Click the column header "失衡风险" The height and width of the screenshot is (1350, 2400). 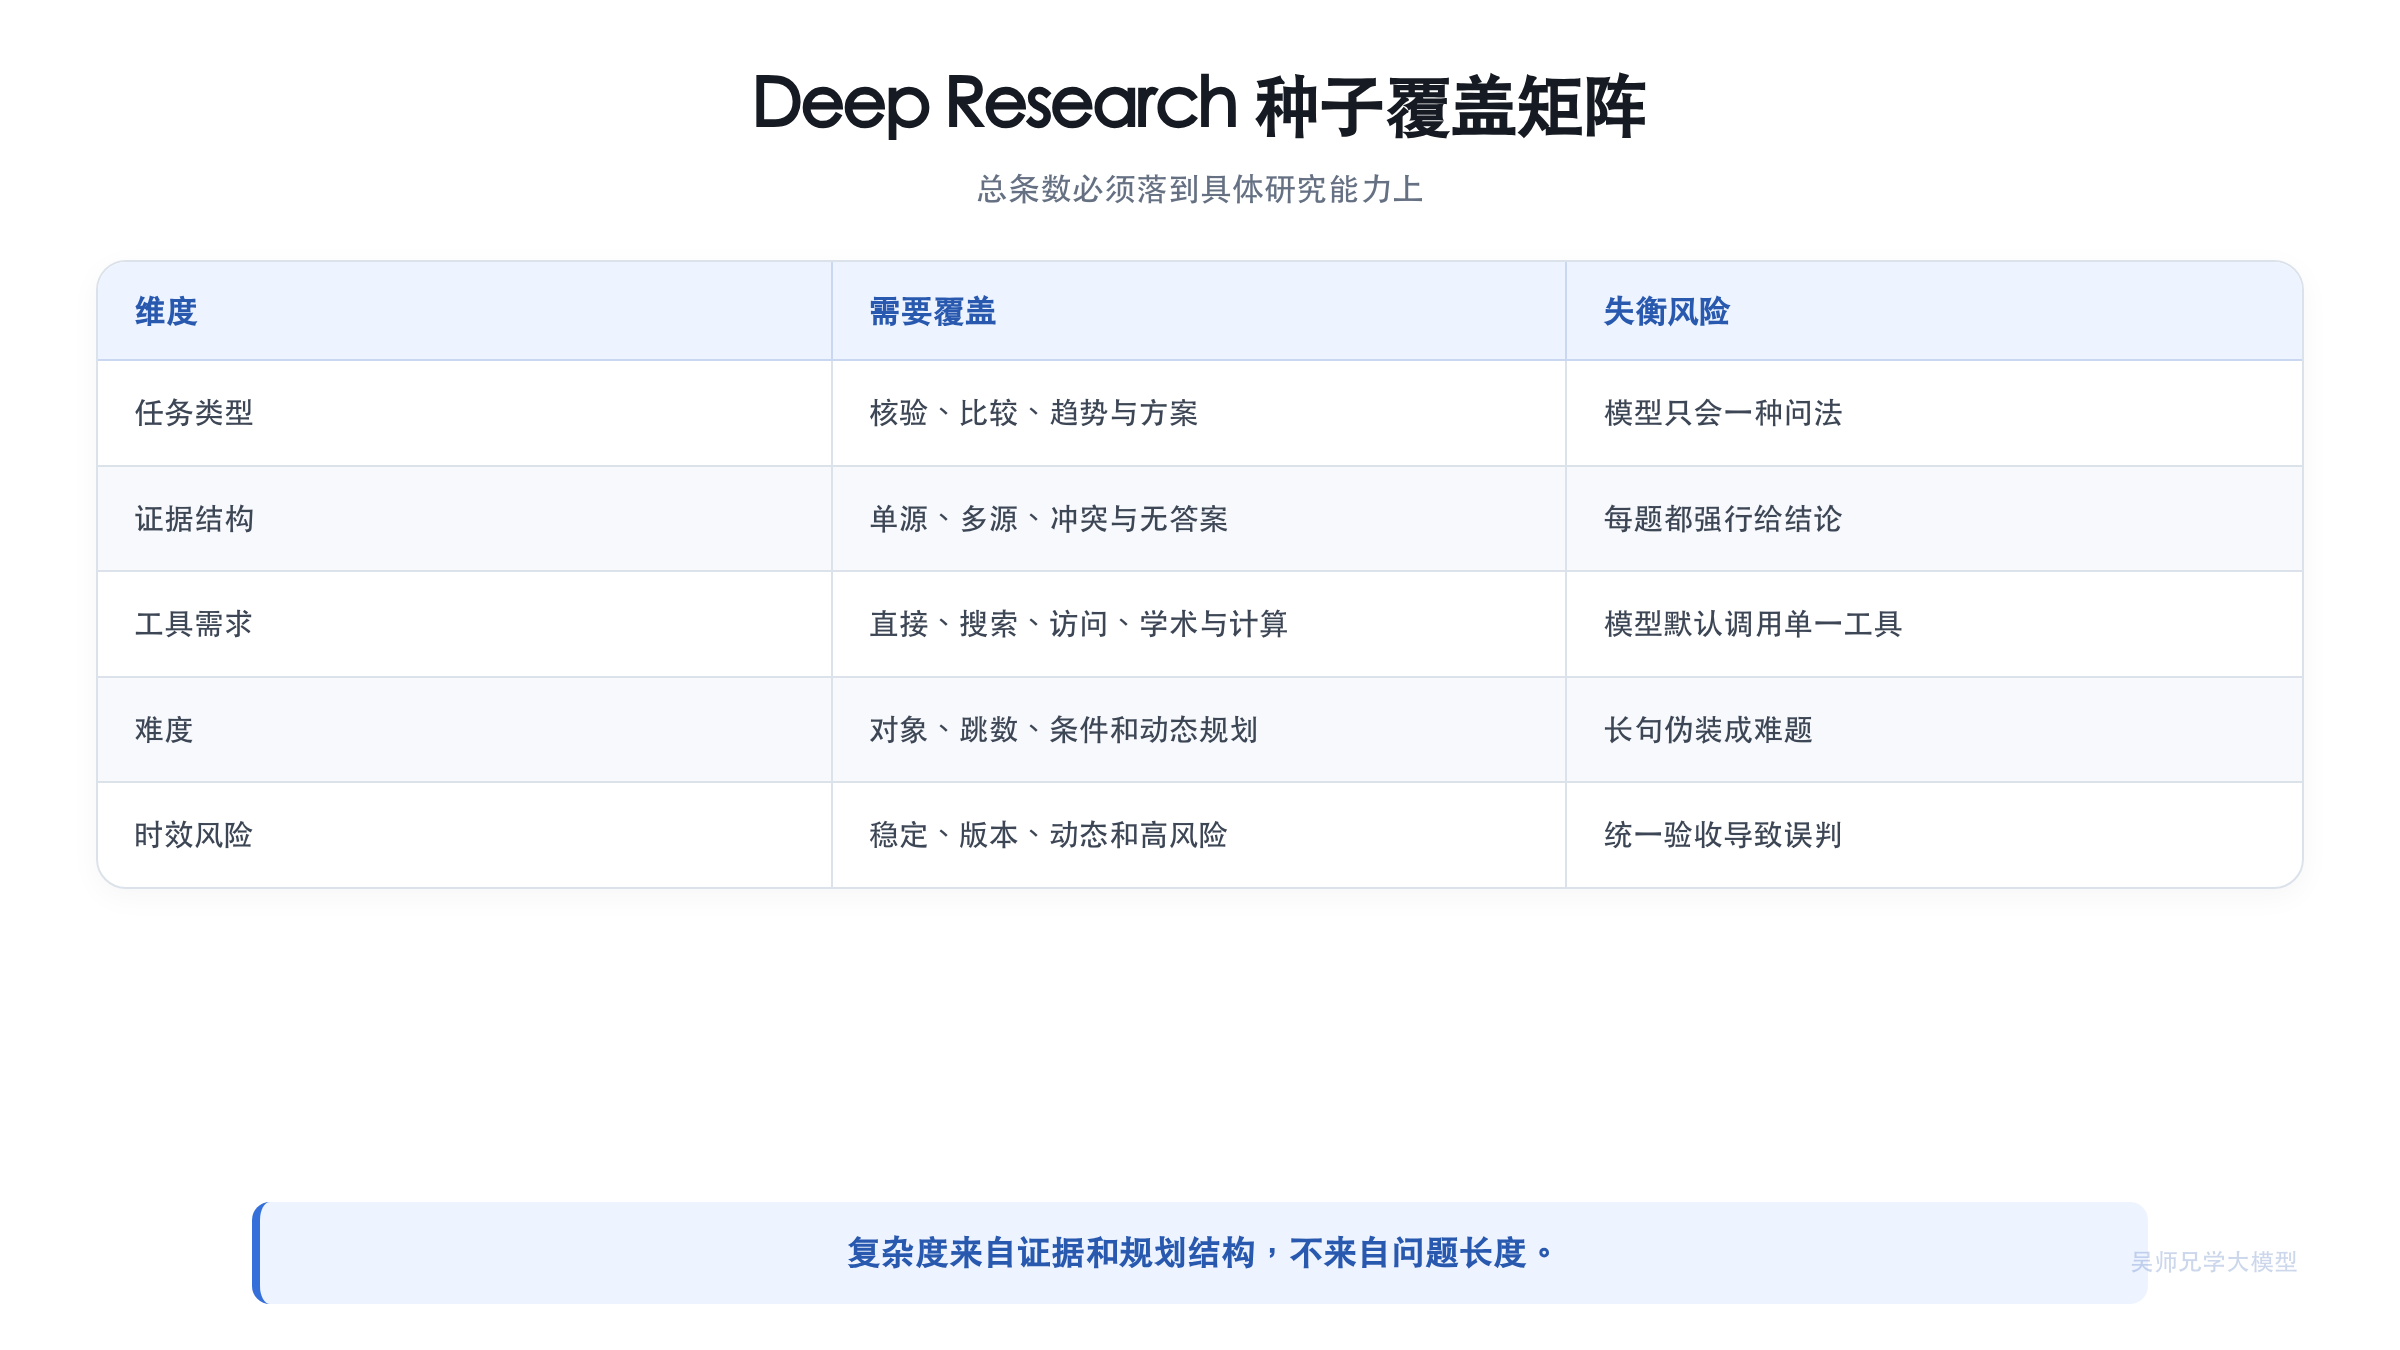(1934, 311)
